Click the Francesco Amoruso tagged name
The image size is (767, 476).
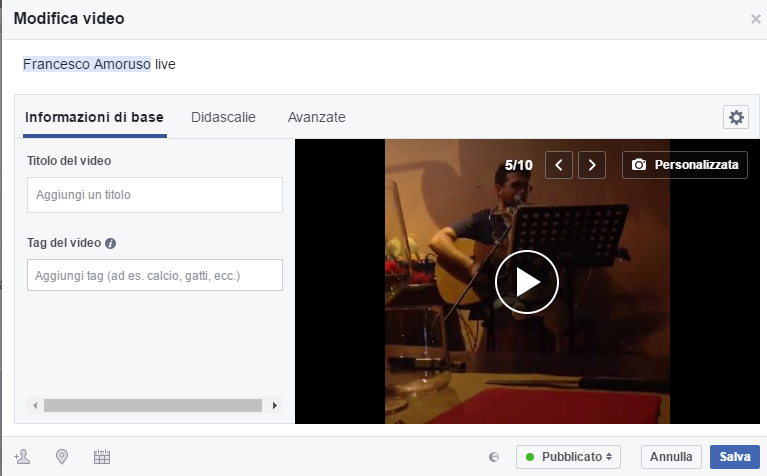[87, 64]
